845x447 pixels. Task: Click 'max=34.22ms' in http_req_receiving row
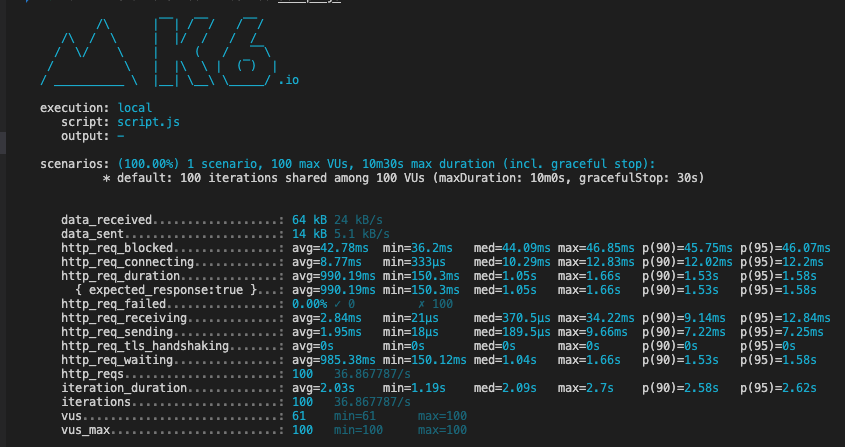click(596, 318)
